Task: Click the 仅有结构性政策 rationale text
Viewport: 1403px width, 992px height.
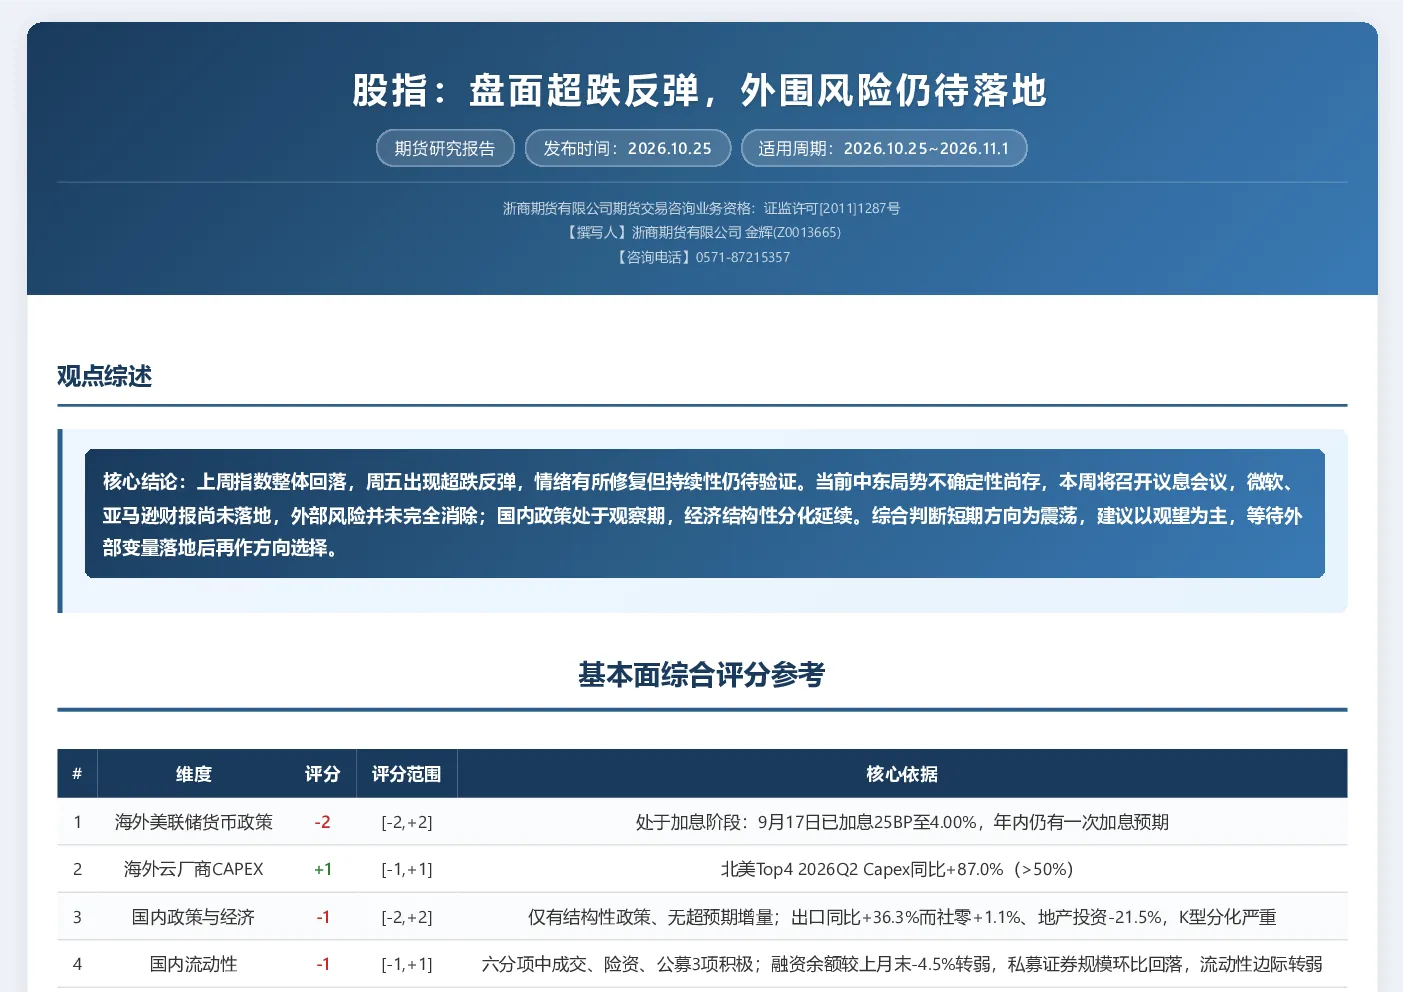Action: (x=902, y=917)
